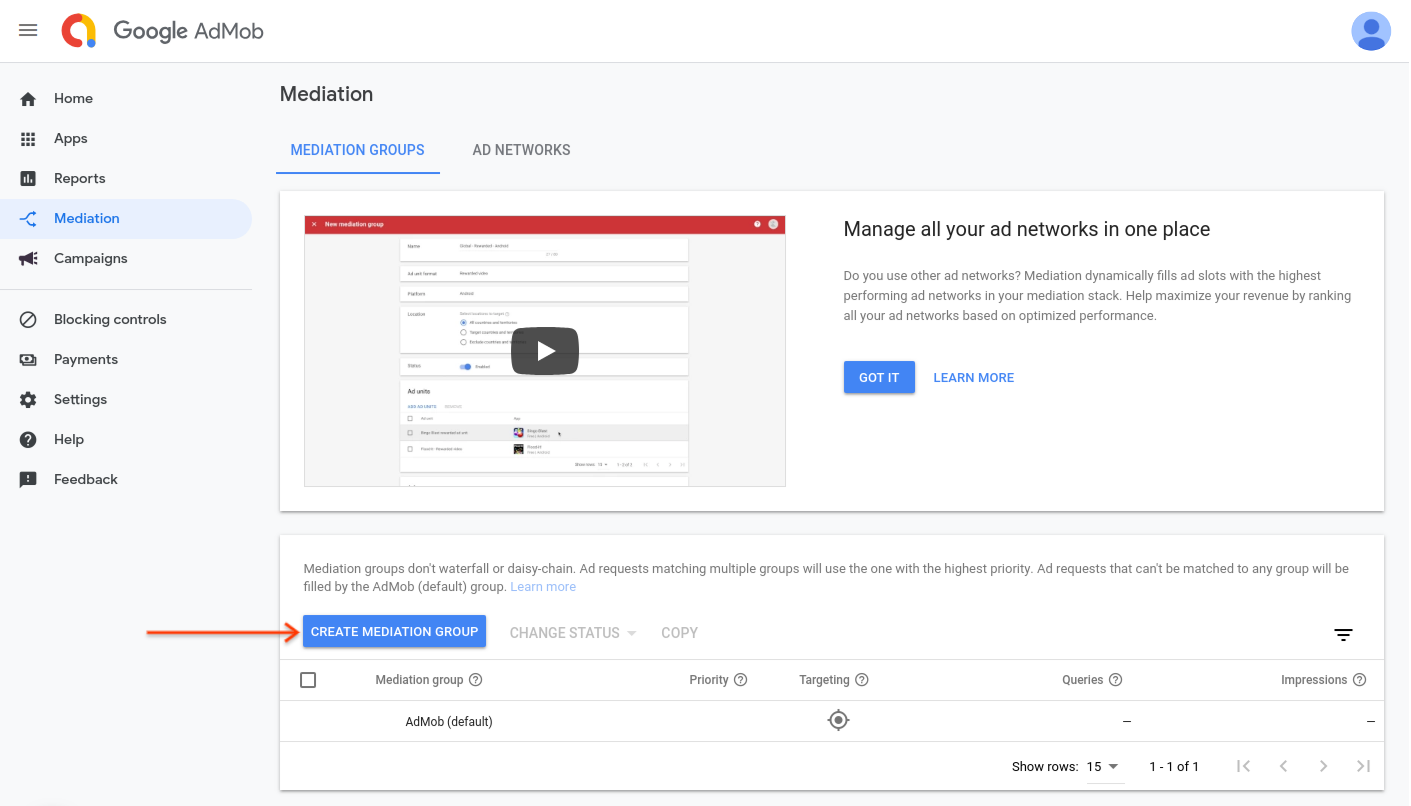Viewport: 1411px width, 806px height.
Task: Click the Payments money icon
Action: [x=28, y=360]
